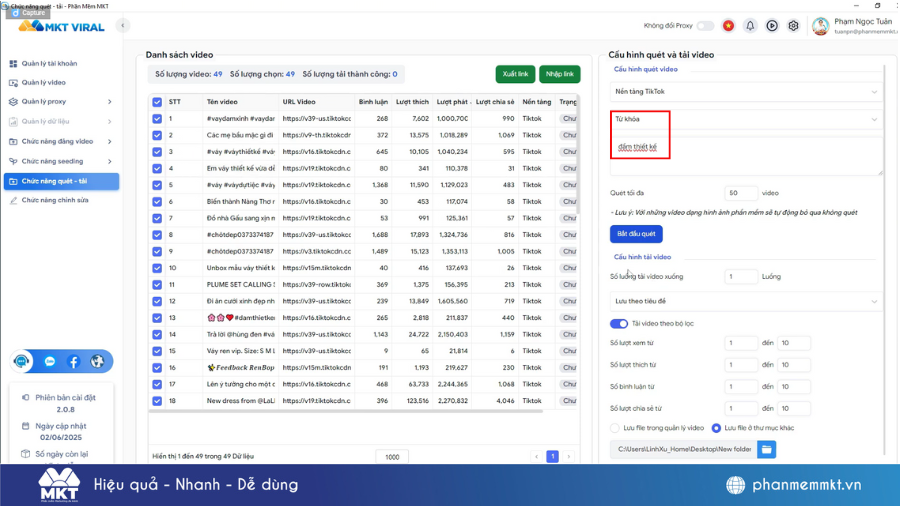Viewport: 900px width, 506px height.
Task: Click the MKT VIRAL logo
Action: (x=61, y=26)
